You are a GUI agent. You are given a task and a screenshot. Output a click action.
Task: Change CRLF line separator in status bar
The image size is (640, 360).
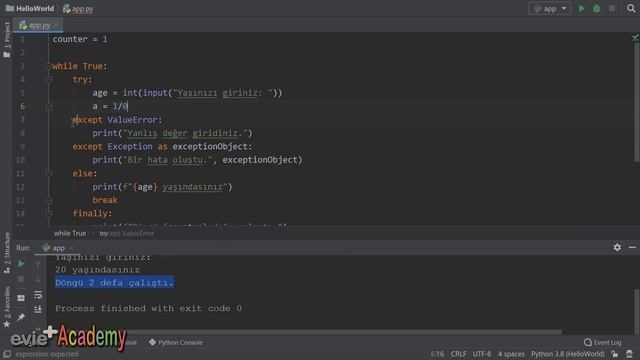[458, 354]
